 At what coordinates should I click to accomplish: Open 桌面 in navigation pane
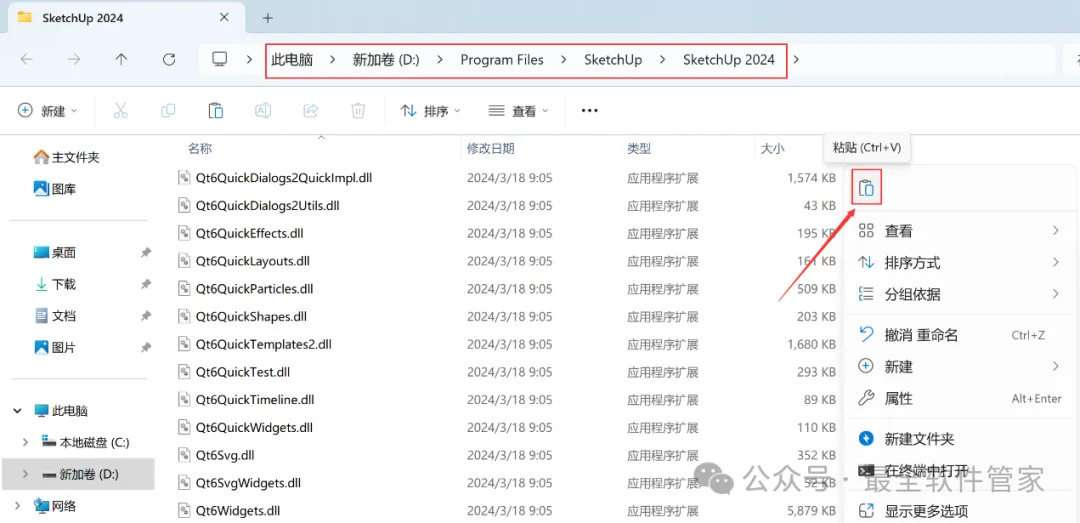click(55, 253)
